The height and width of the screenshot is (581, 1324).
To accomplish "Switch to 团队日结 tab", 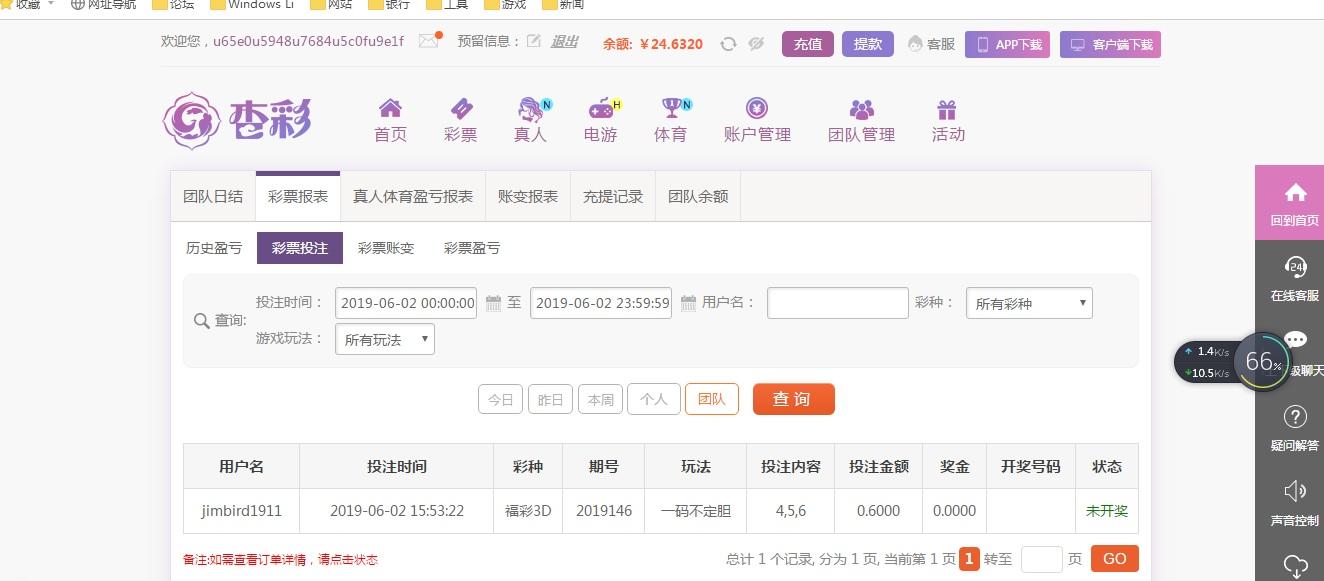I will pos(213,196).
